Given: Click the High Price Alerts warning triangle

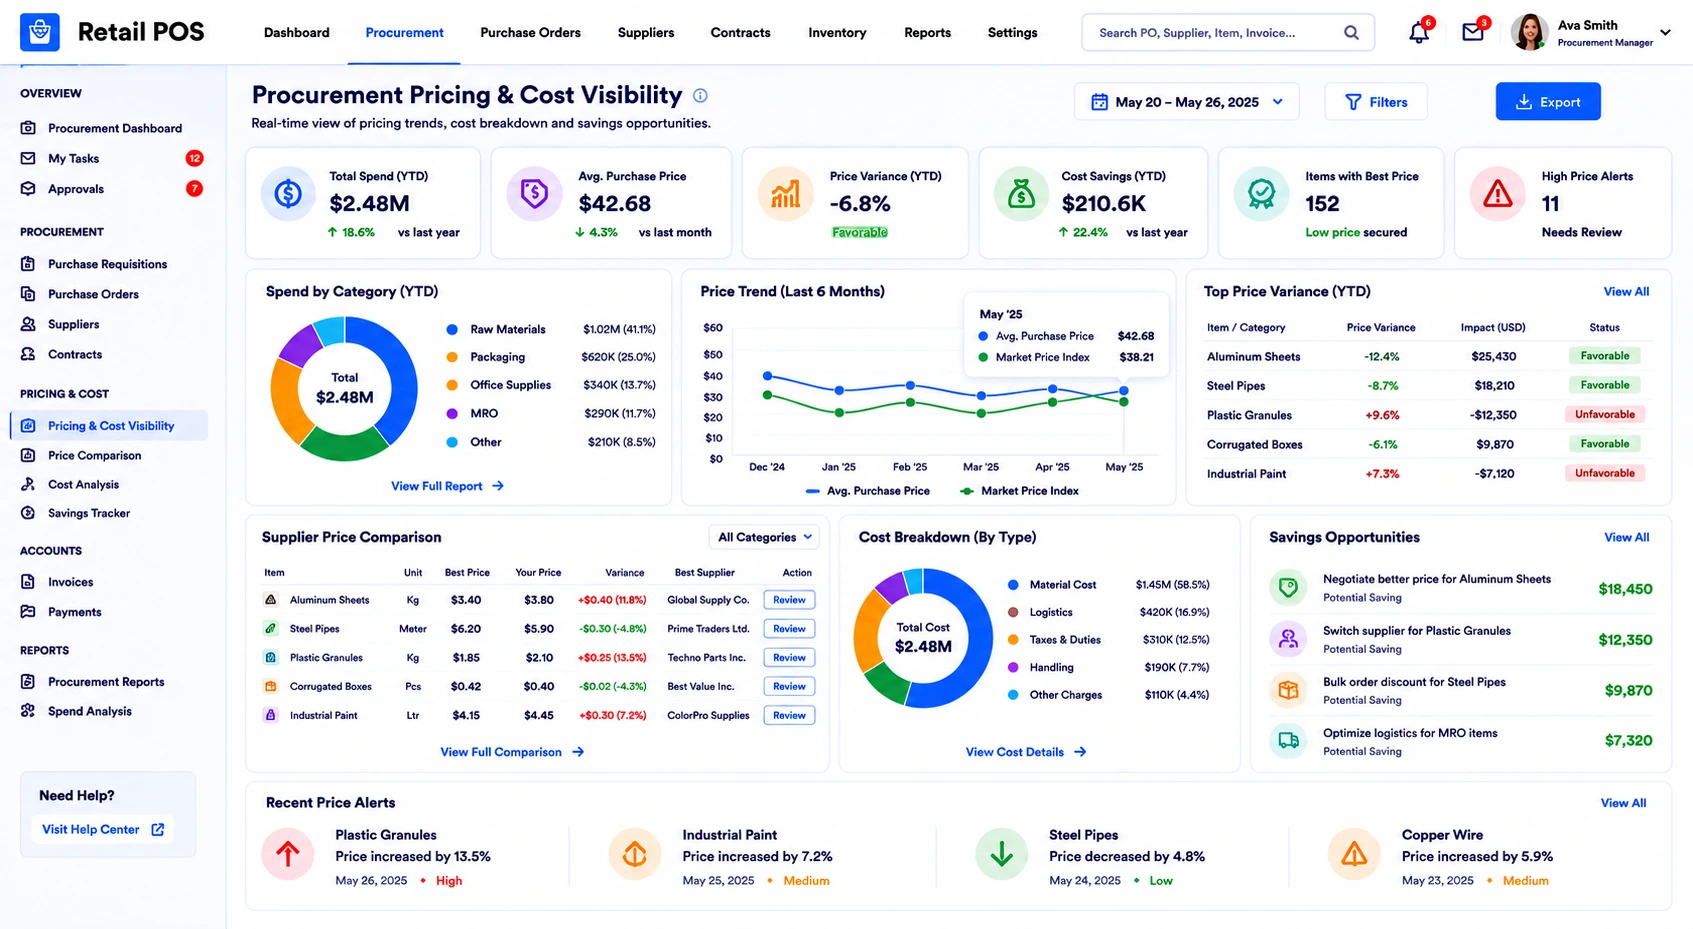Looking at the screenshot, I should click(x=1497, y=193).
